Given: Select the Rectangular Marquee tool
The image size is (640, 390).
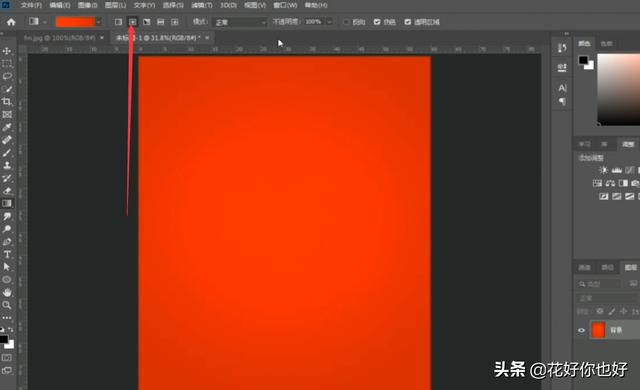Looking at the screenshot, I should tap(7, 64).
